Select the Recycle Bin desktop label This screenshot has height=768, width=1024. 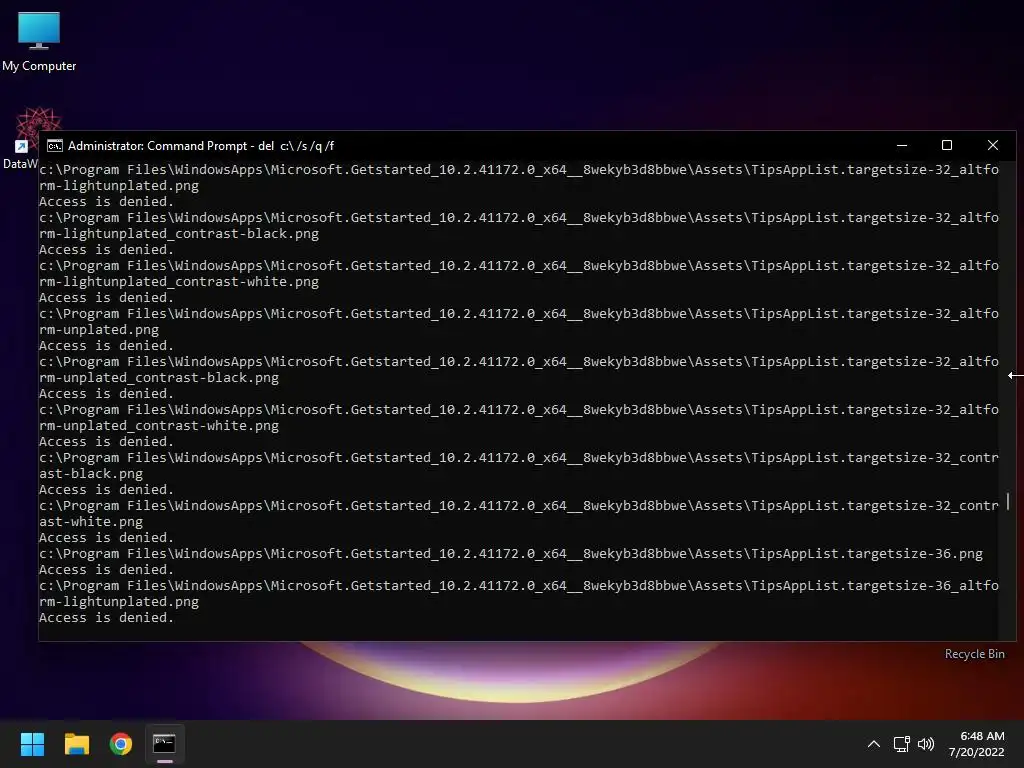pos(974,654)
